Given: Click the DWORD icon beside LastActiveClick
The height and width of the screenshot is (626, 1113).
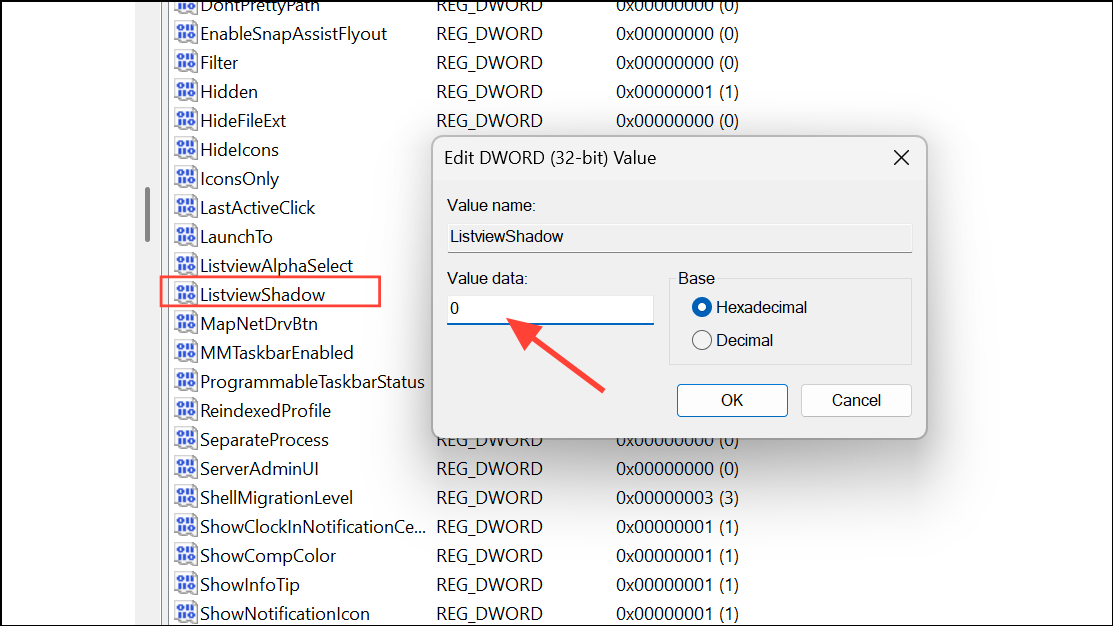Looking at the screenshot, I should [x=186, y=207].
